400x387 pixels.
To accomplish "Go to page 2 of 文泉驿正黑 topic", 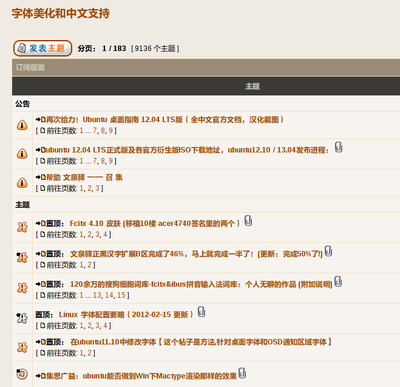I will pyautogui.click(x=89, y=265).
